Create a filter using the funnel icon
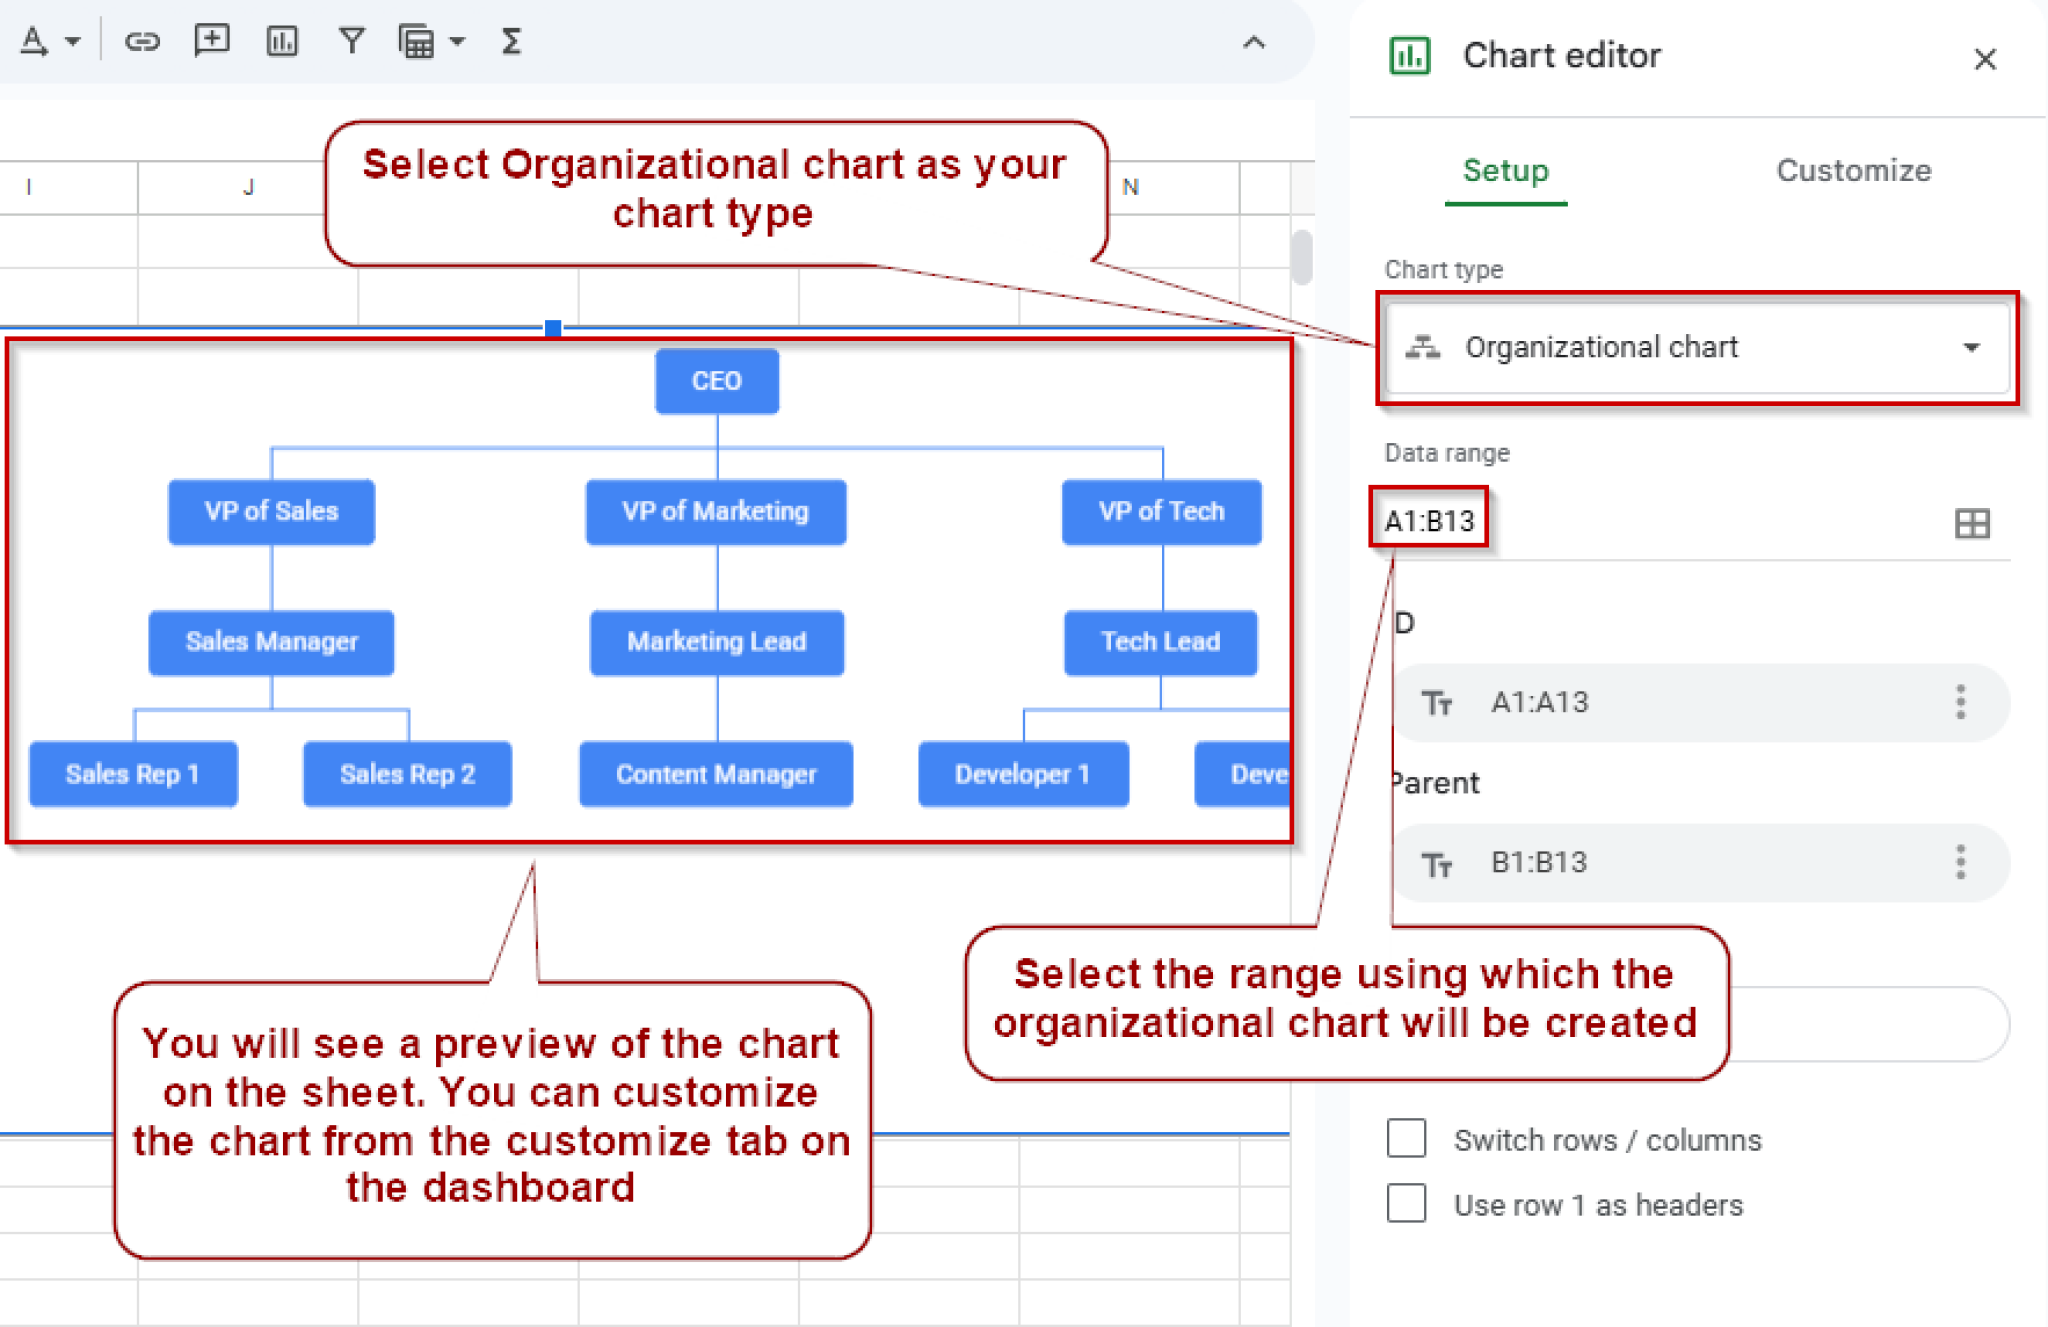The image size is (2048, 1327). click(351, 40)
